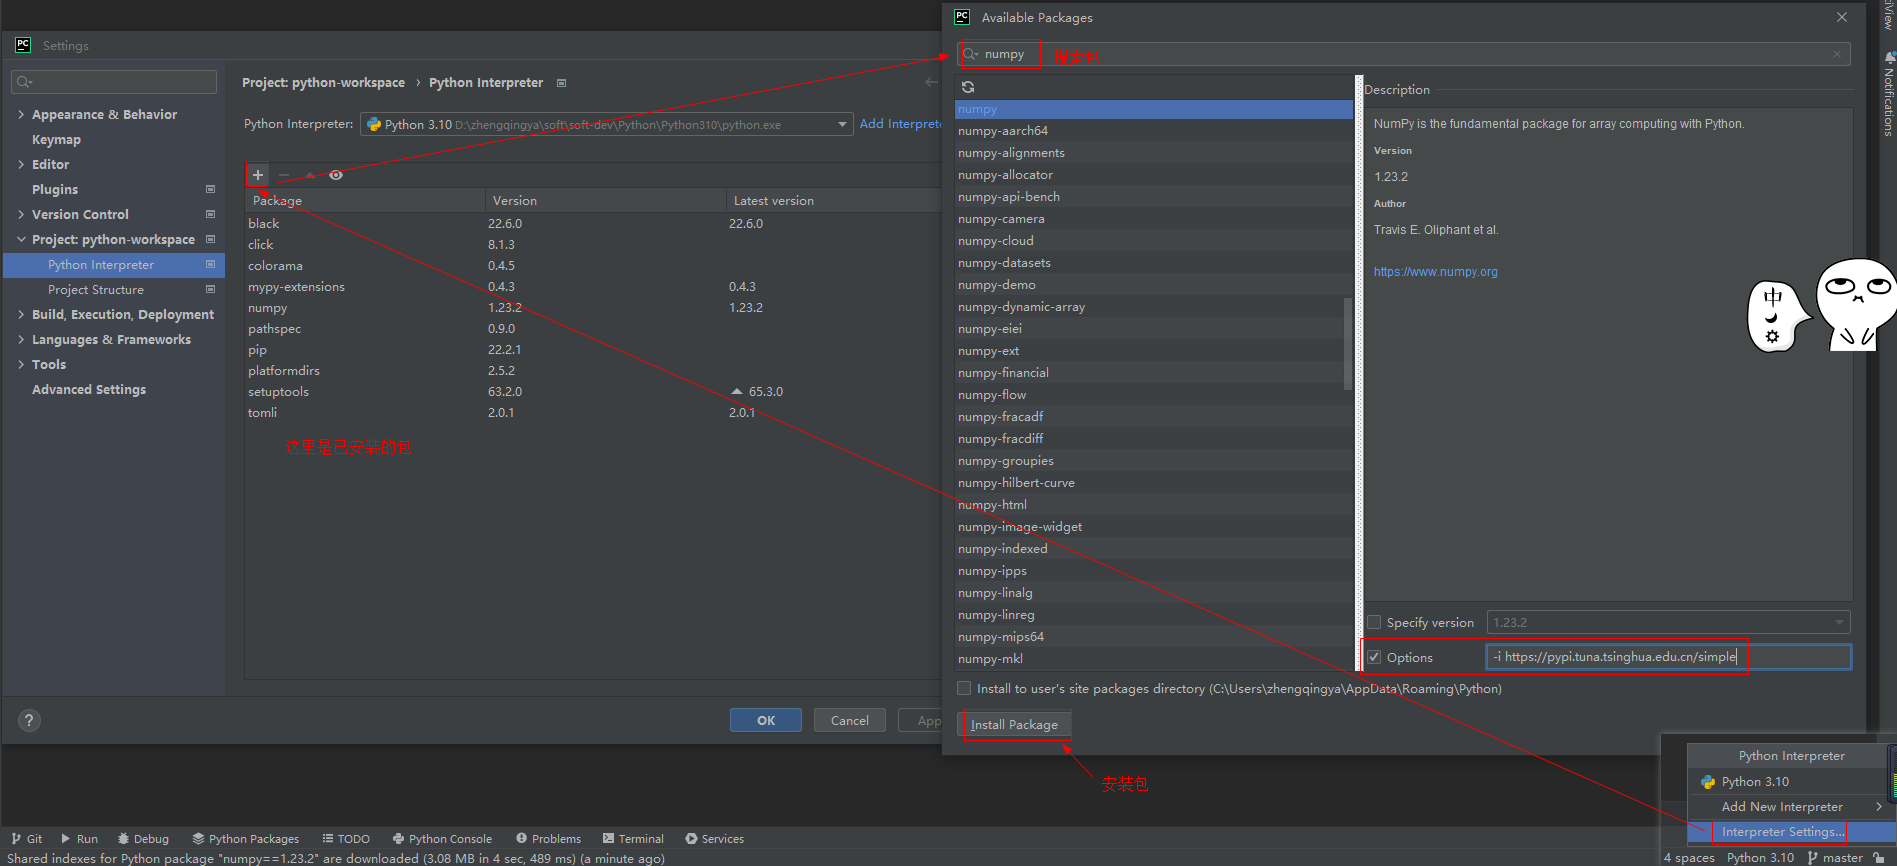Click the Git tool window icon
The image size is (1897, 866).
27,838
